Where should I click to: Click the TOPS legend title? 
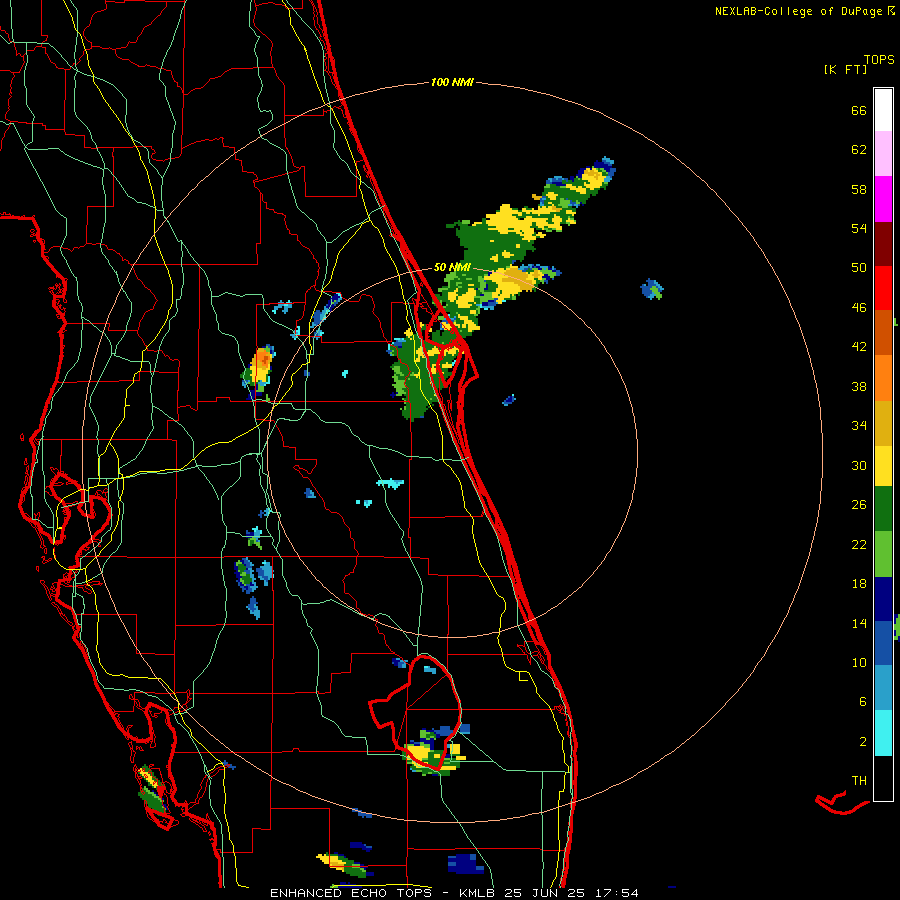click(x=879, y=60)
